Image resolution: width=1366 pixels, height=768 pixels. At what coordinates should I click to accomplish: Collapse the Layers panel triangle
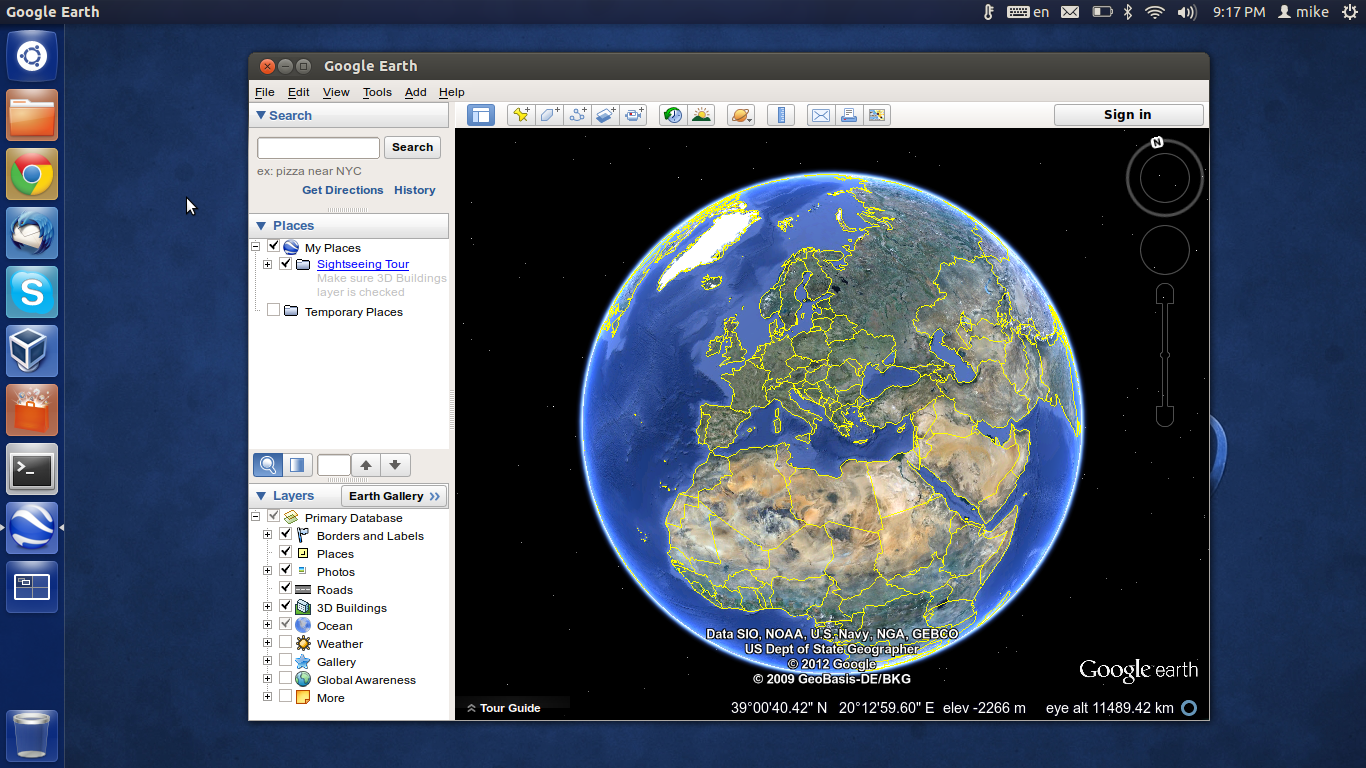261,495
